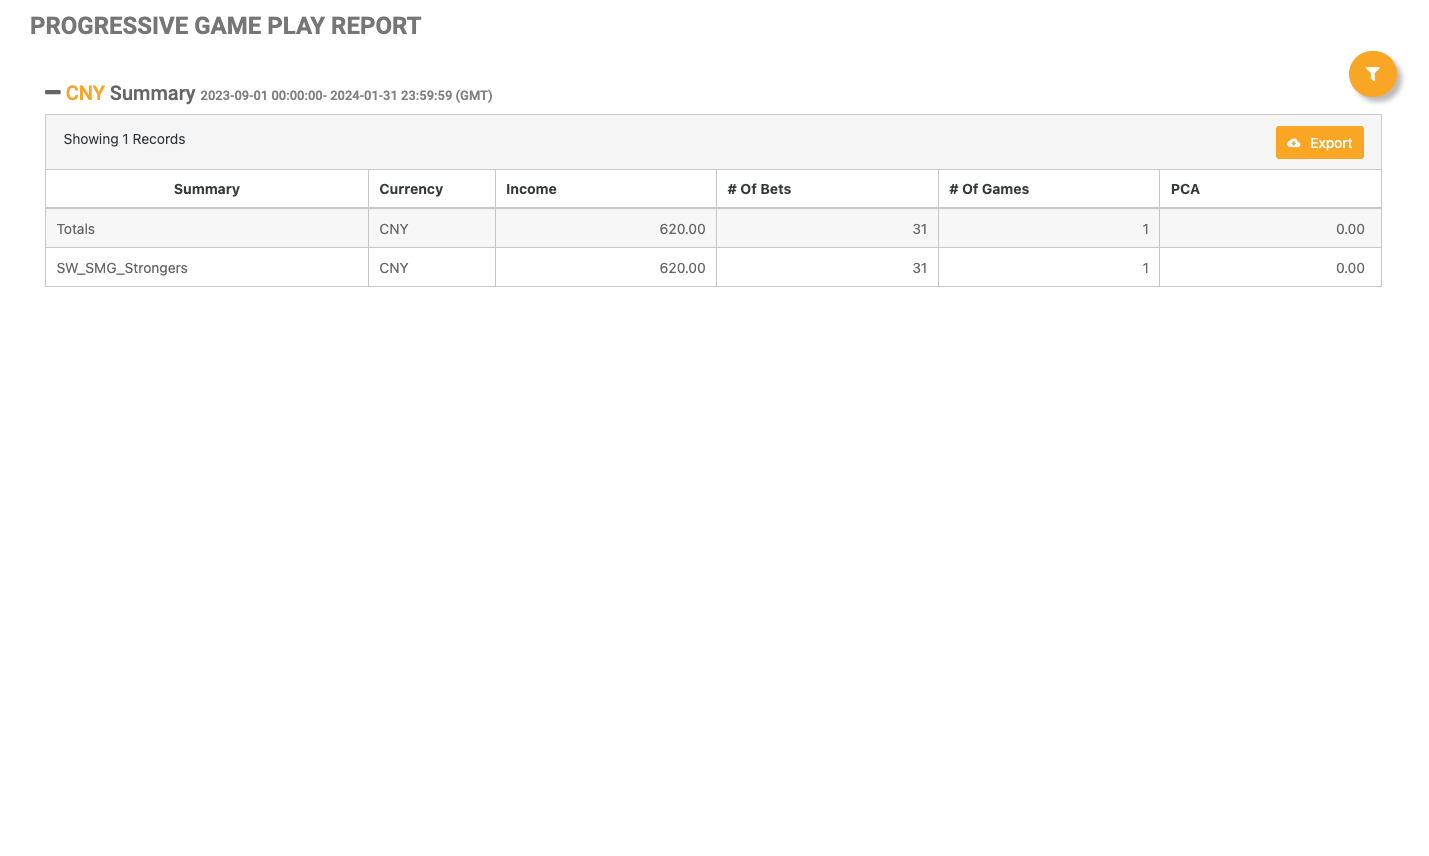Click the Progressive Game Play Report title
Viewport: 1429px width, 856px height.
coord(225,26)
